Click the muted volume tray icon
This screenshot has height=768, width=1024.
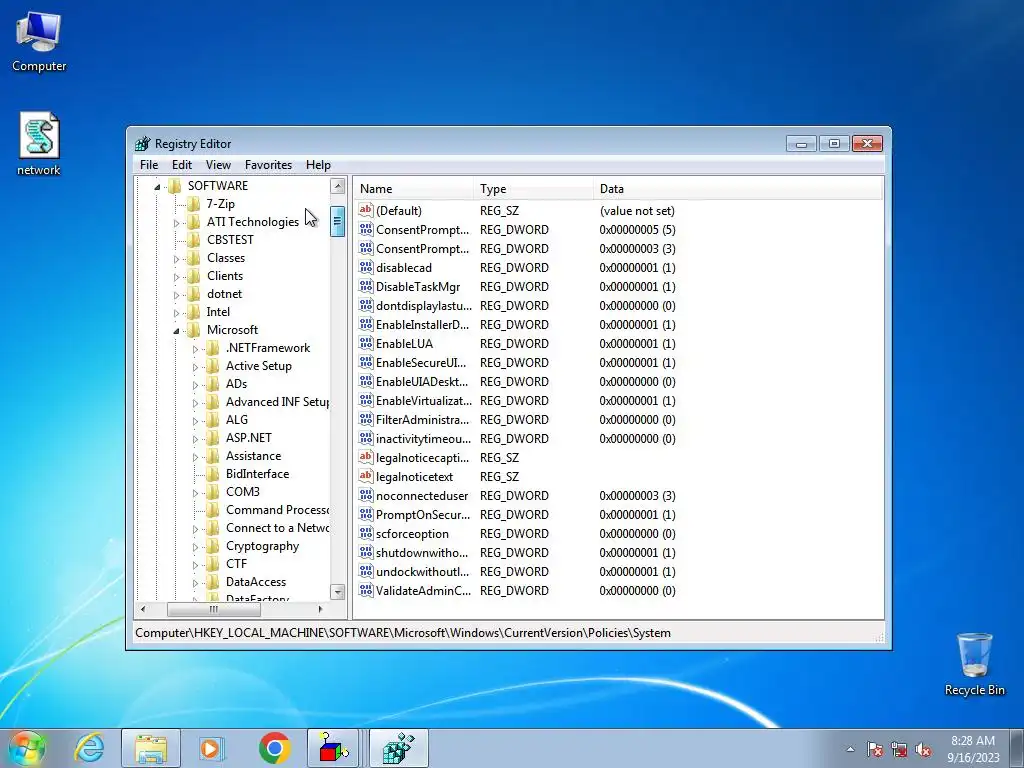point(923,750)
